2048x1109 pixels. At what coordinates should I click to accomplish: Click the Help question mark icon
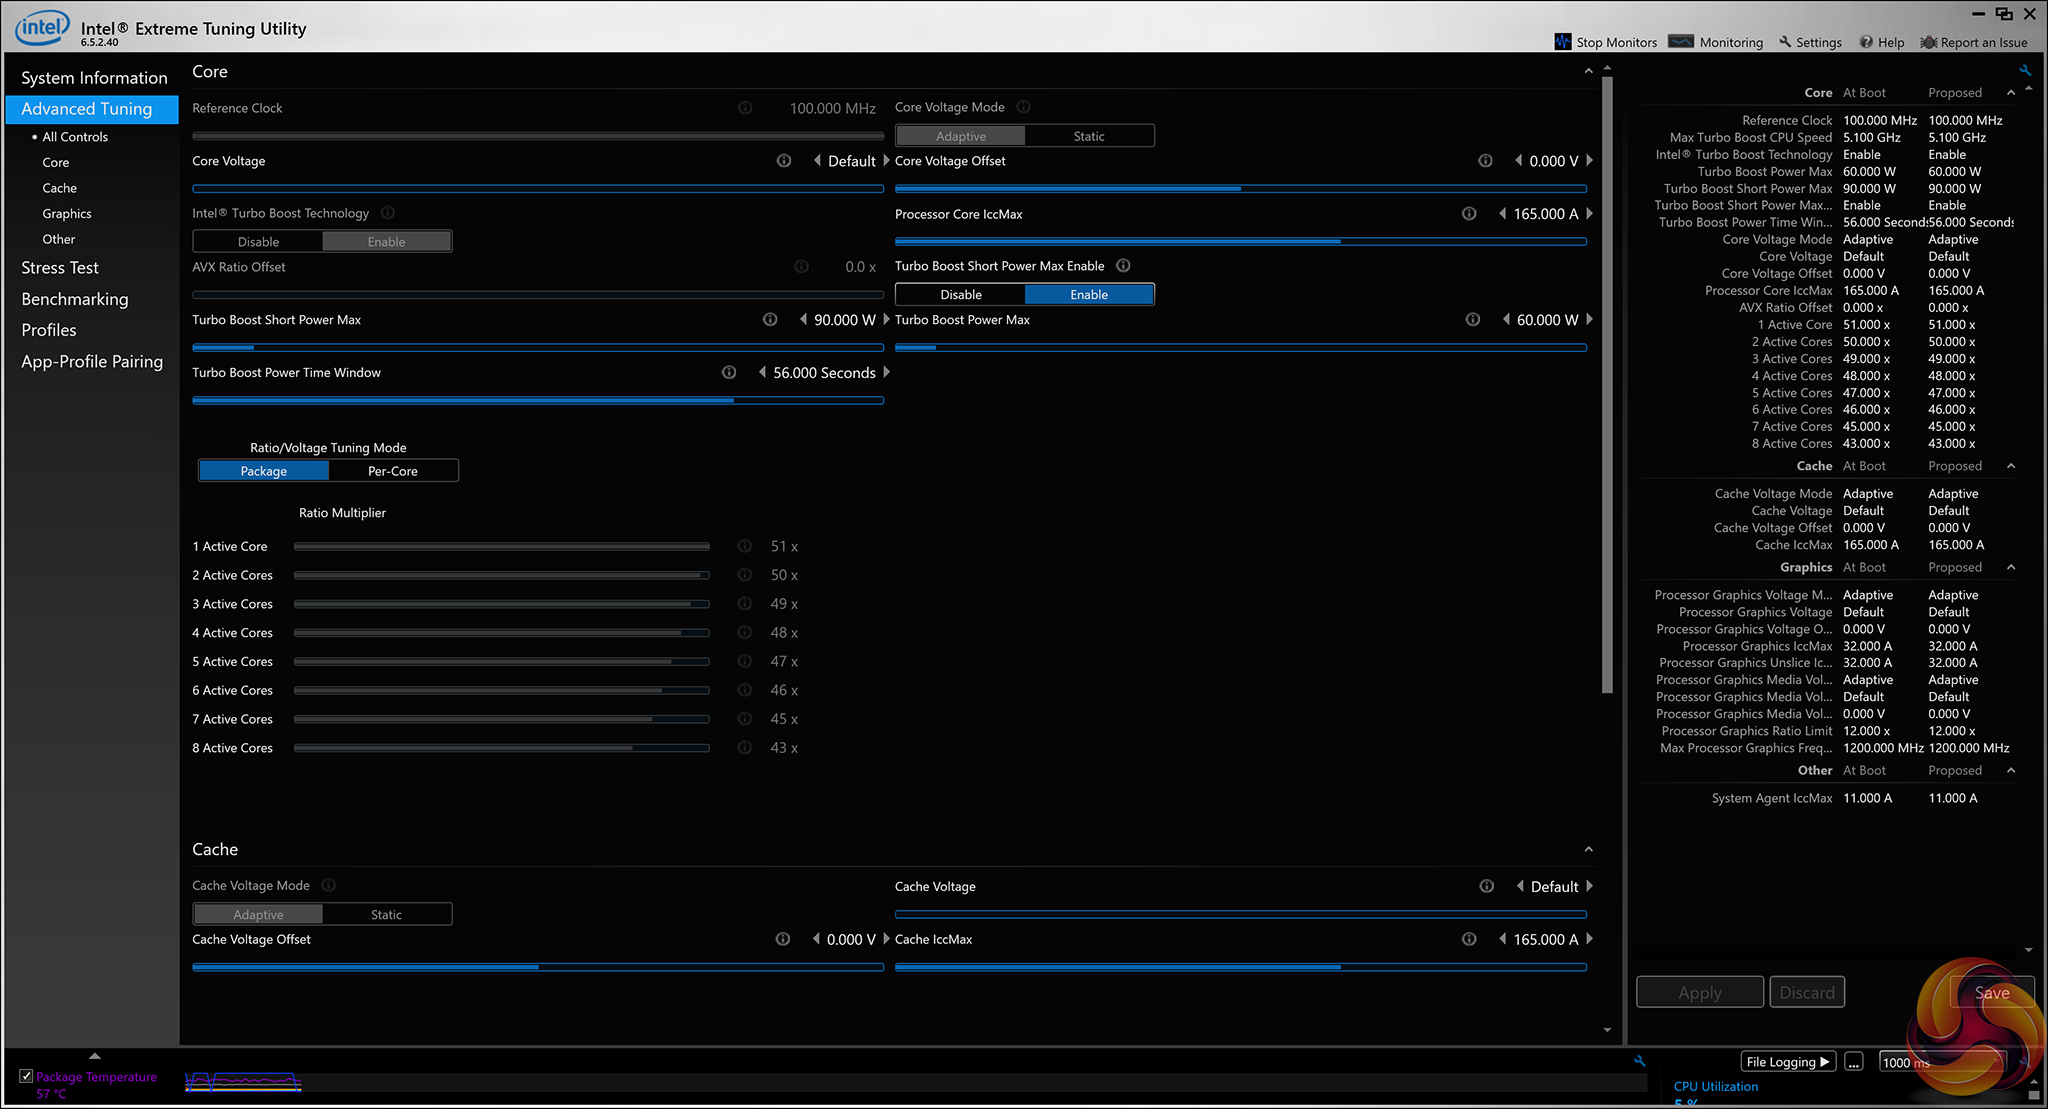1866,42
